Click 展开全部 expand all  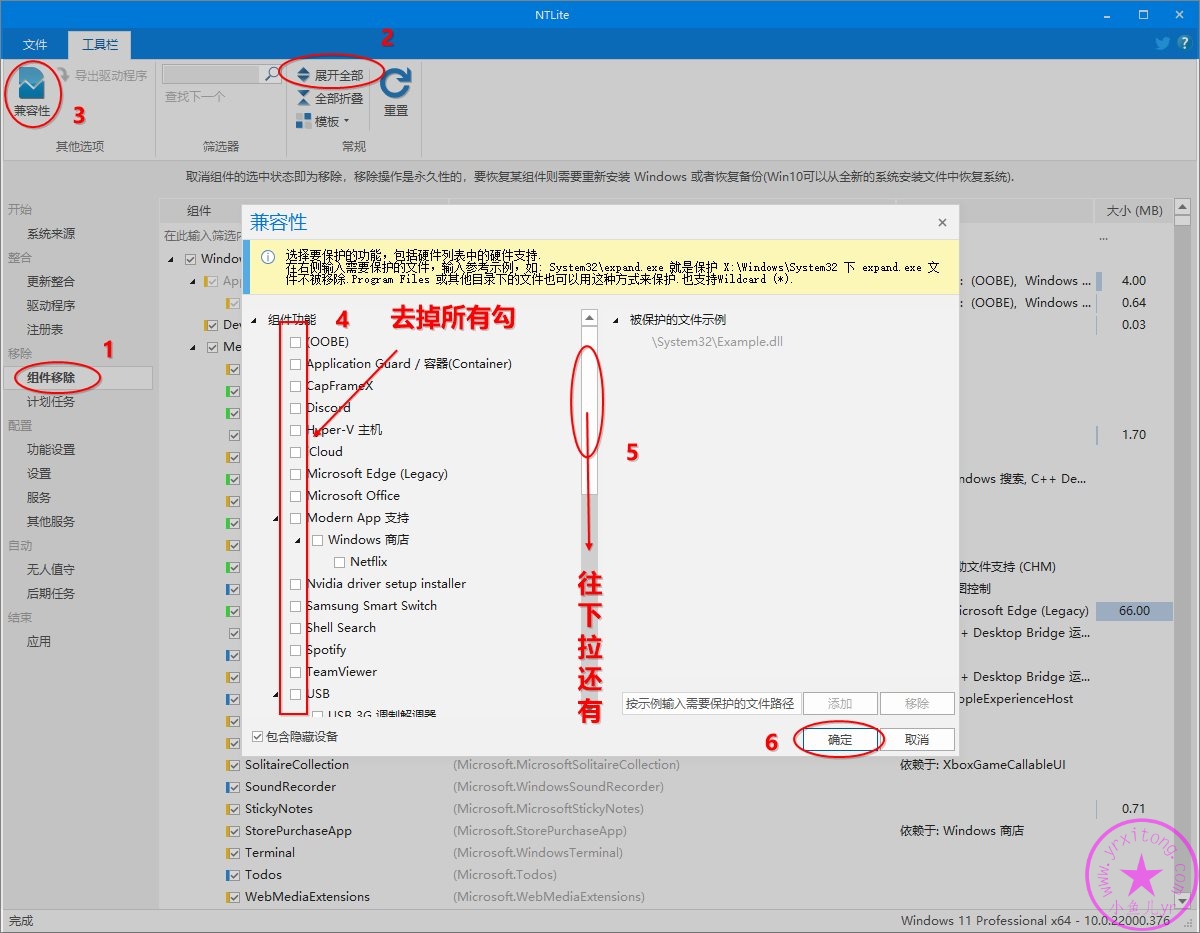330,75
